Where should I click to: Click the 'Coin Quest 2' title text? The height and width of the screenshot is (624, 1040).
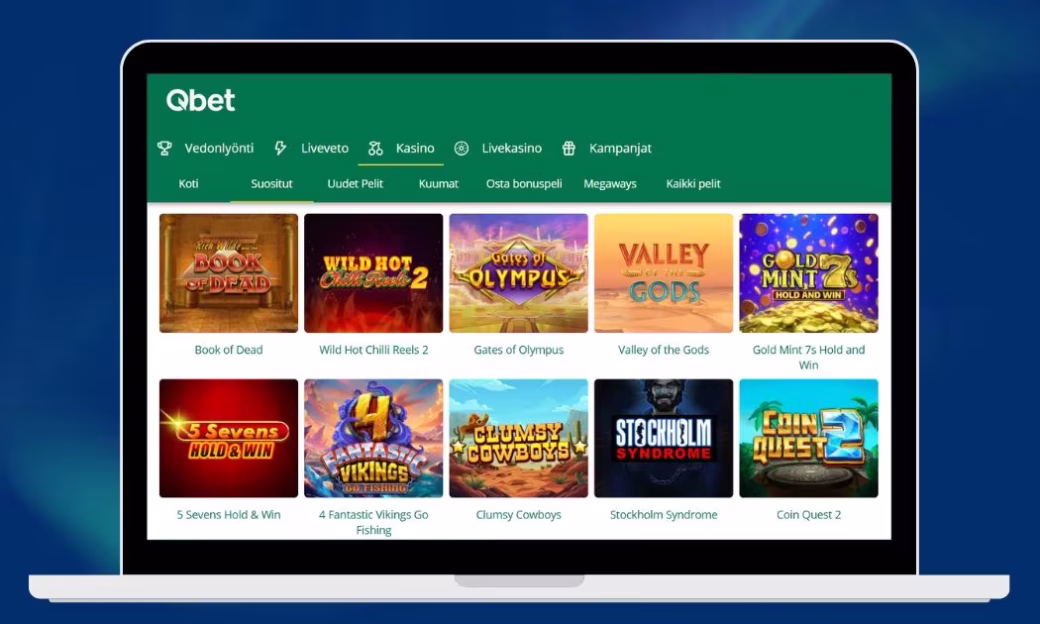(x=809, y=515)
